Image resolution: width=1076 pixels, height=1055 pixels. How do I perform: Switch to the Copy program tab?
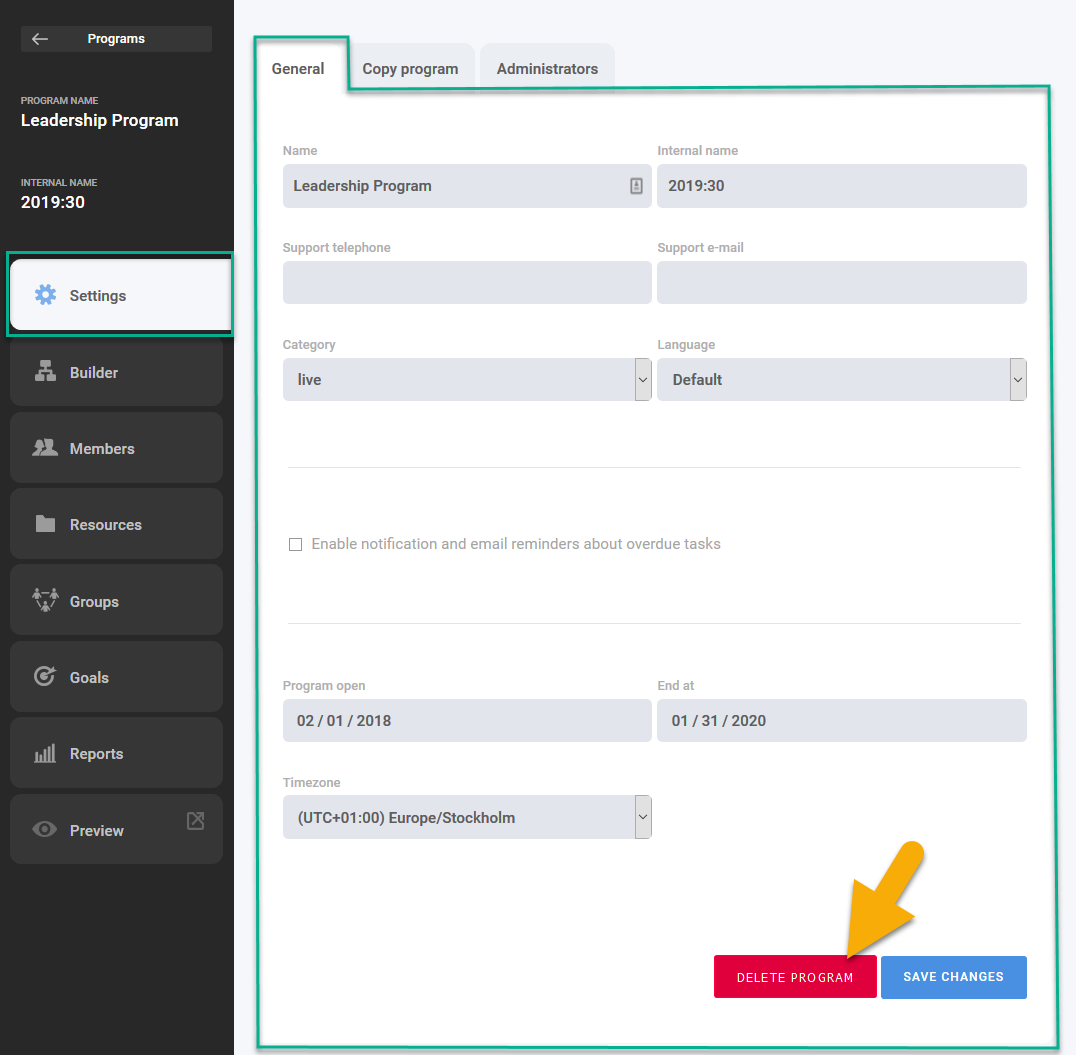(x=410, y=69)
